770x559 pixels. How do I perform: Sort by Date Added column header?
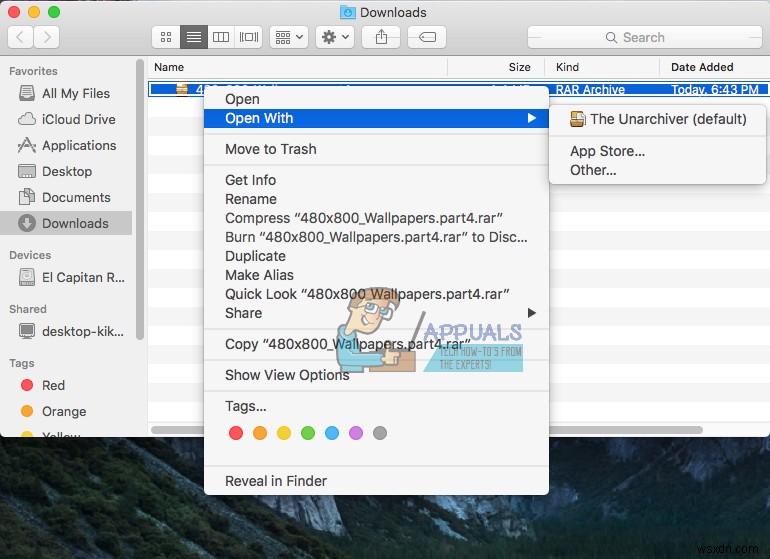(x=714, y=67)
